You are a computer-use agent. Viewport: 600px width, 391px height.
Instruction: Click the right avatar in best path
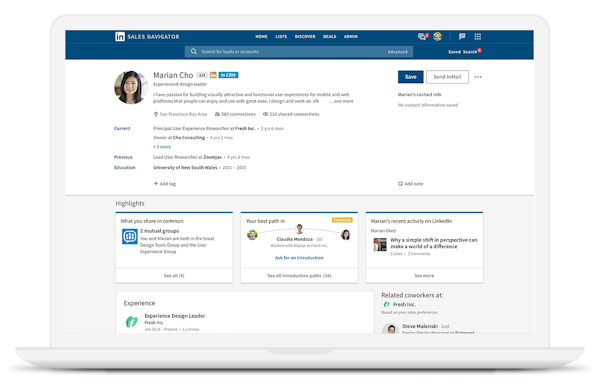click(x=346, y=235)
